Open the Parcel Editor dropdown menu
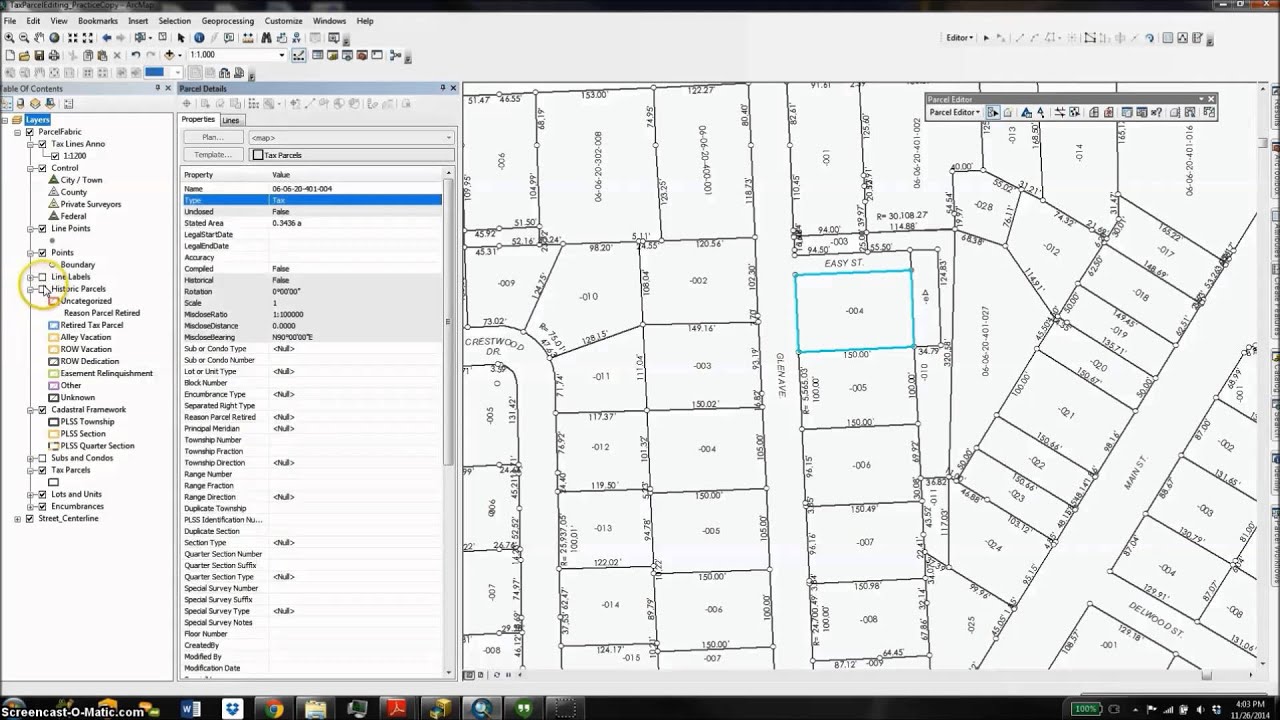Viewport: 1280px width, 720px height. point(955,113)
